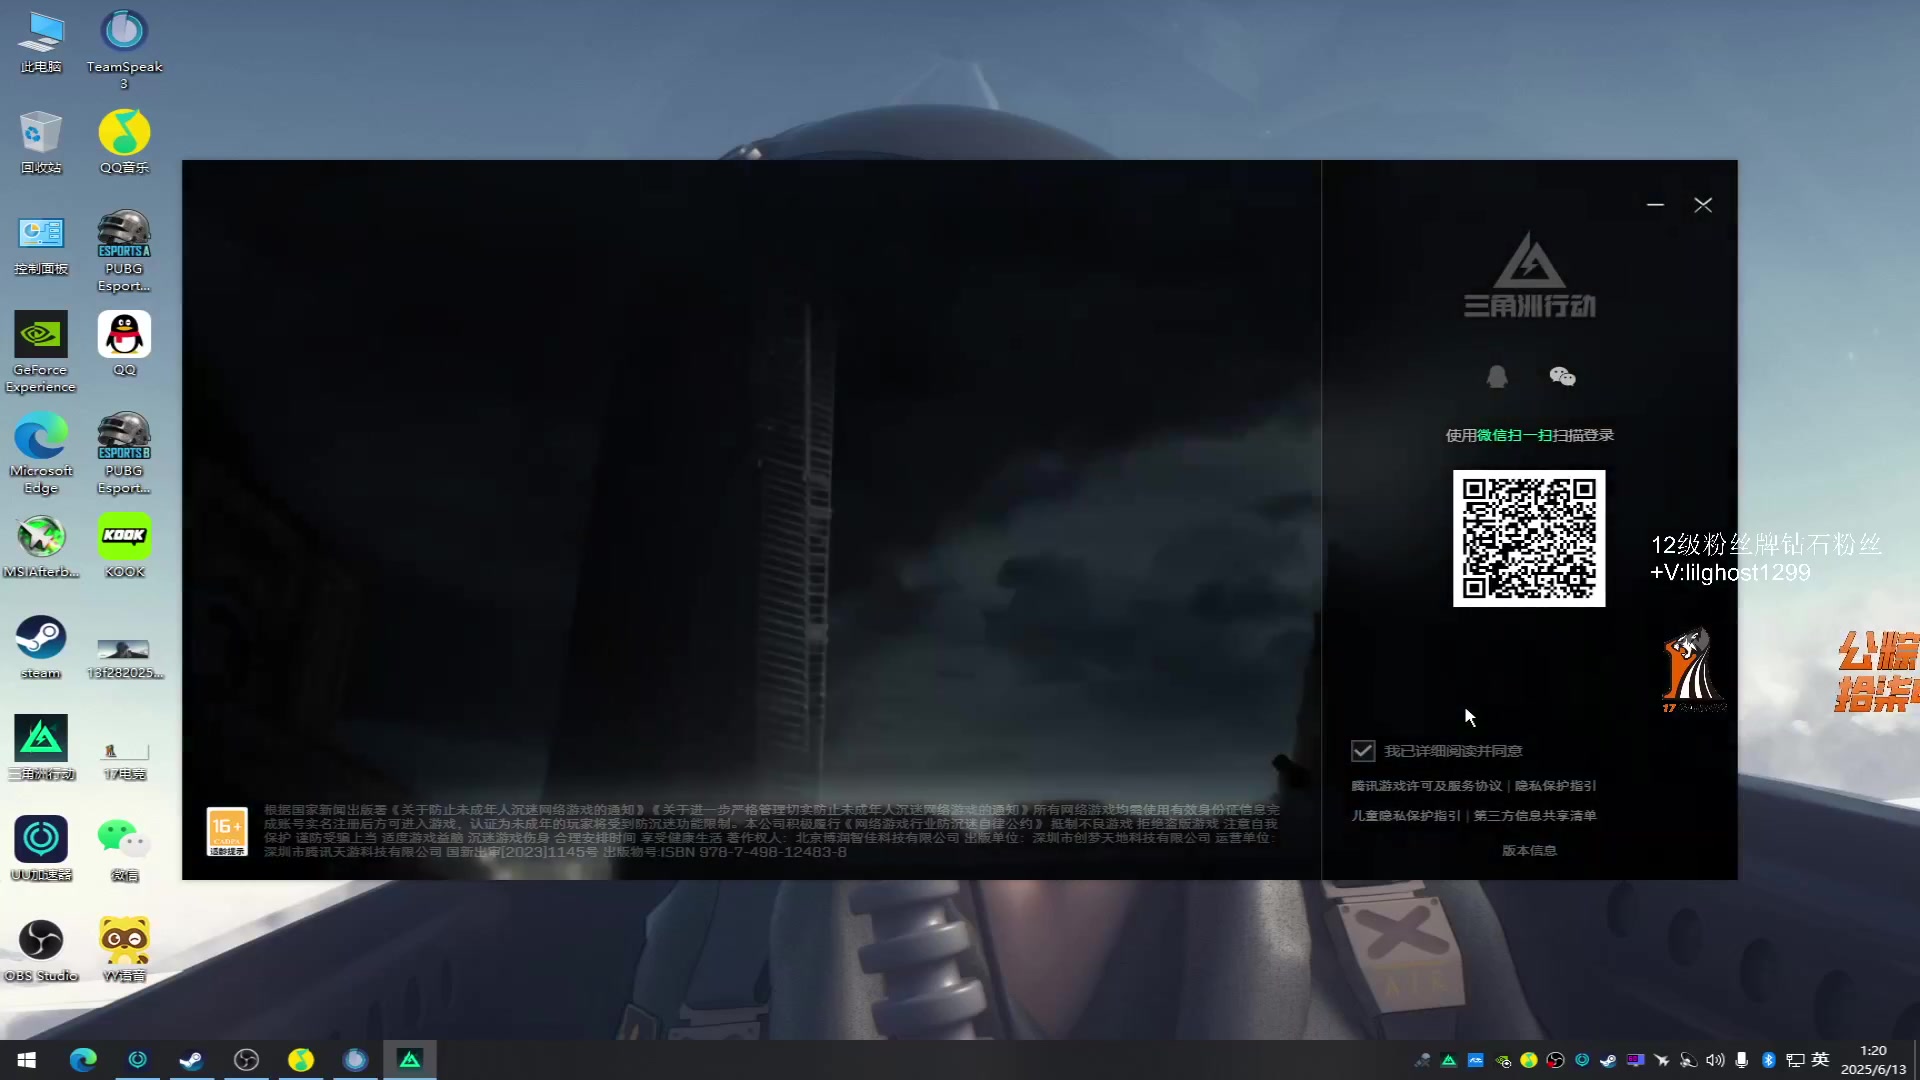Viewport: 1920px width, 1080px height.
Task: Select the QQ login icon in launcher
Action: coord(1496,376)
